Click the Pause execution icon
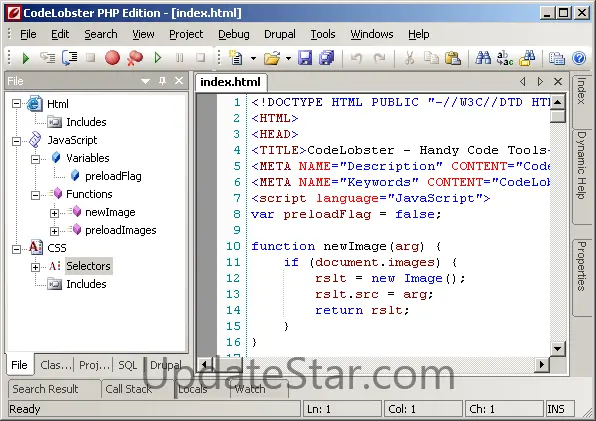This screenshot has width=596, height=421. click(x=179, y=58)
